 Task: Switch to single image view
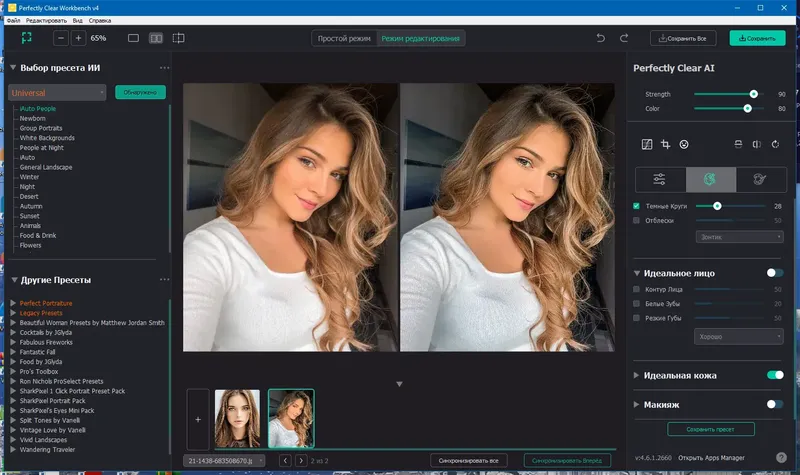pos(133,38)
